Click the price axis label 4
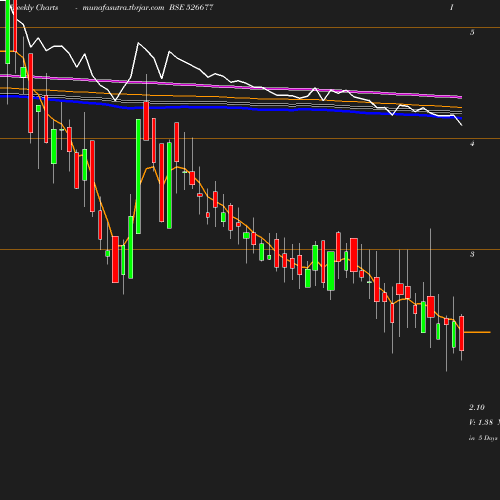 [472, 143]
